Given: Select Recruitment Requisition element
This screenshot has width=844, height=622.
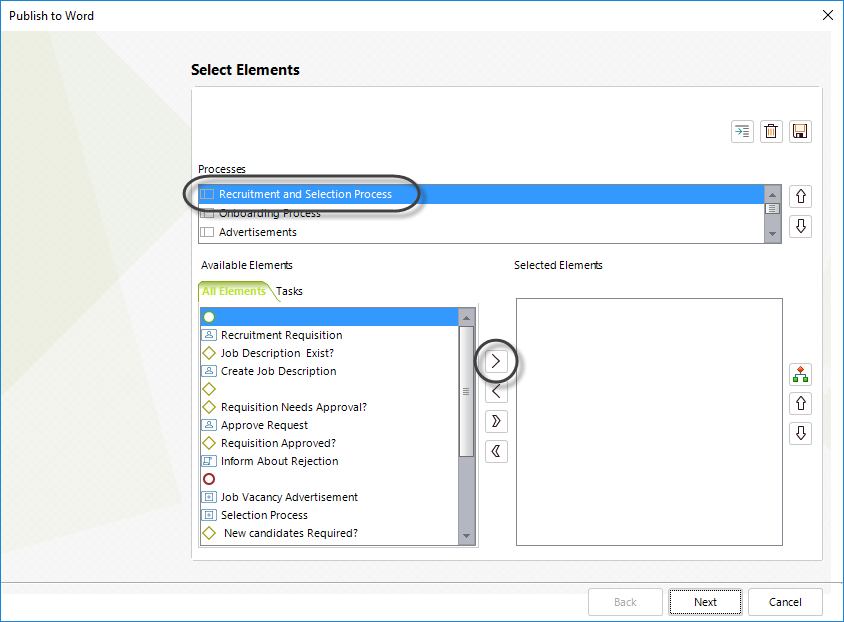Looking at the screenshot, I should pos(329,335).
